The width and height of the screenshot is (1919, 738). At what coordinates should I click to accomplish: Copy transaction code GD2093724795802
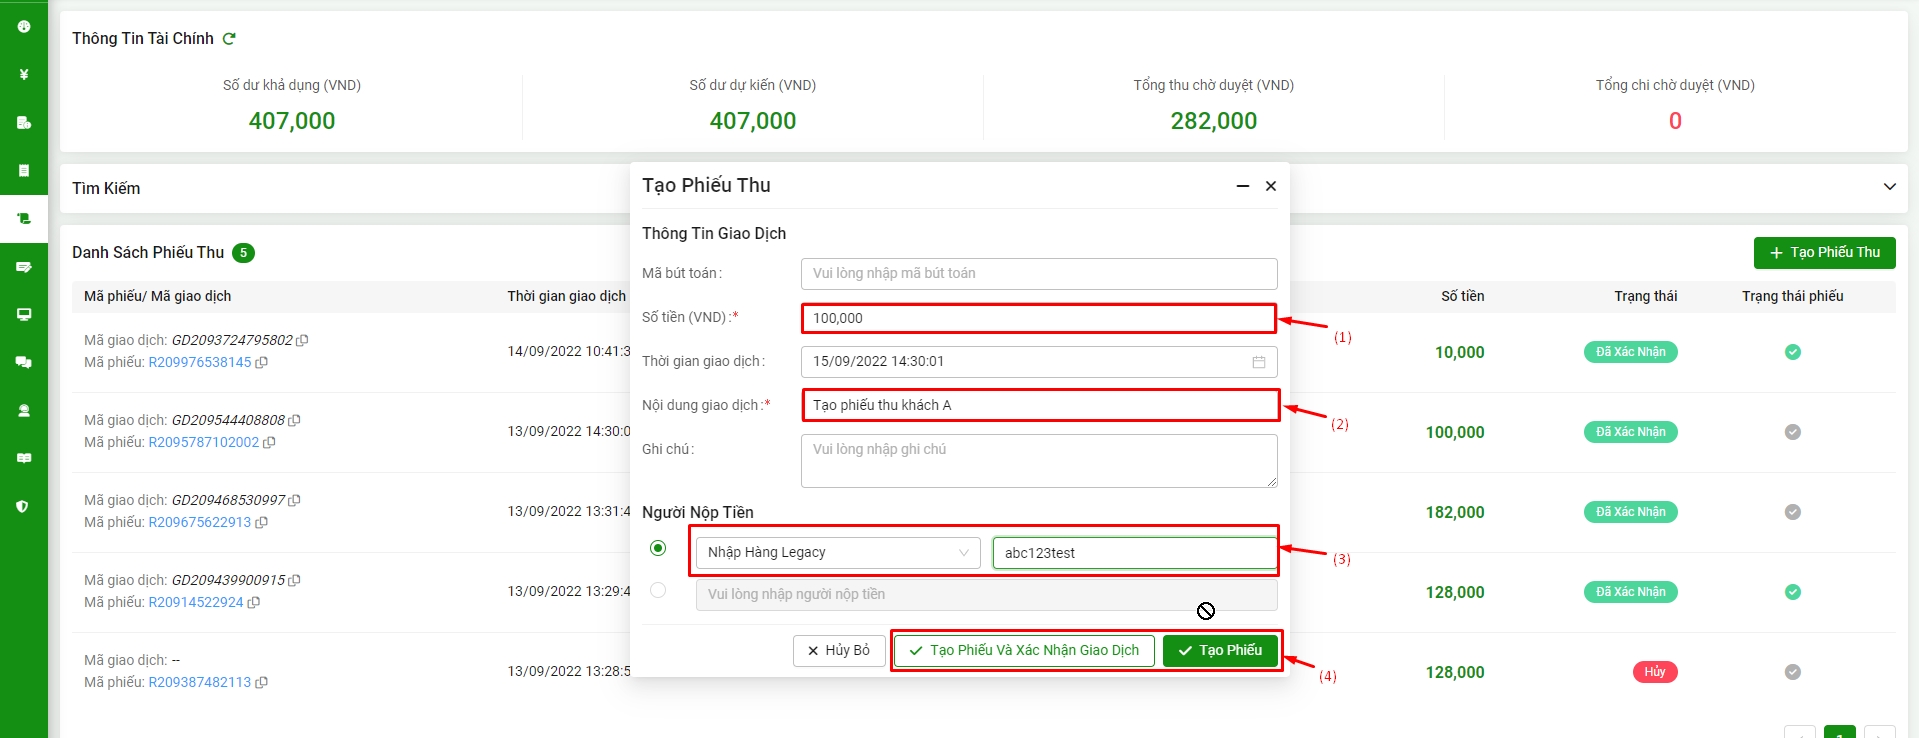(302, 340)
